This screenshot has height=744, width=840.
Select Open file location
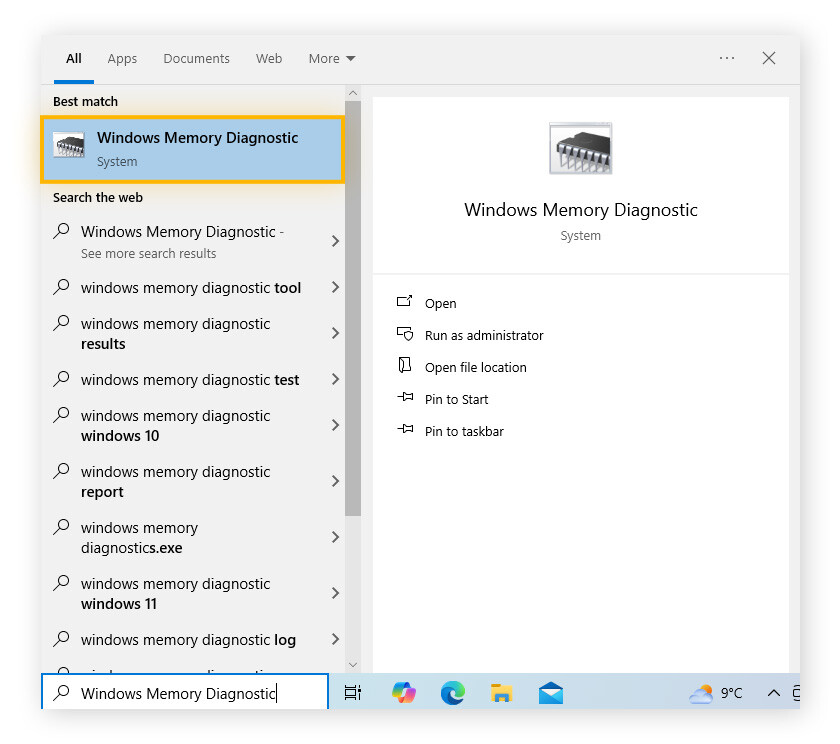pyautogui.click(x=475, y=368)
